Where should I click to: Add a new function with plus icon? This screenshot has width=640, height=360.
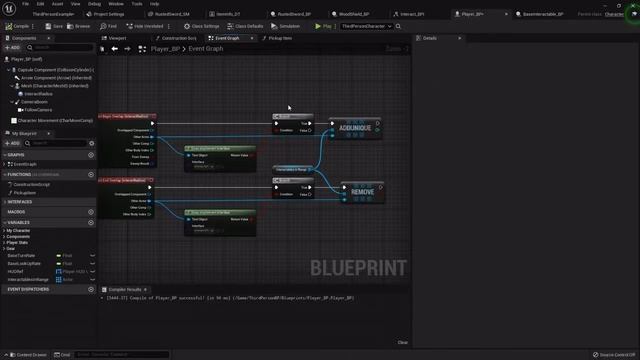91,175
